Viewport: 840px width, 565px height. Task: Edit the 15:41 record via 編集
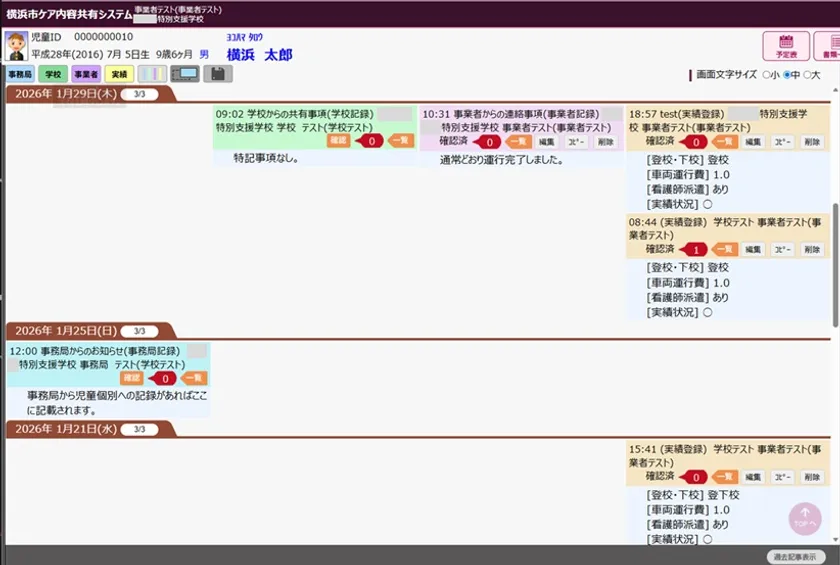tap(753, 477)
